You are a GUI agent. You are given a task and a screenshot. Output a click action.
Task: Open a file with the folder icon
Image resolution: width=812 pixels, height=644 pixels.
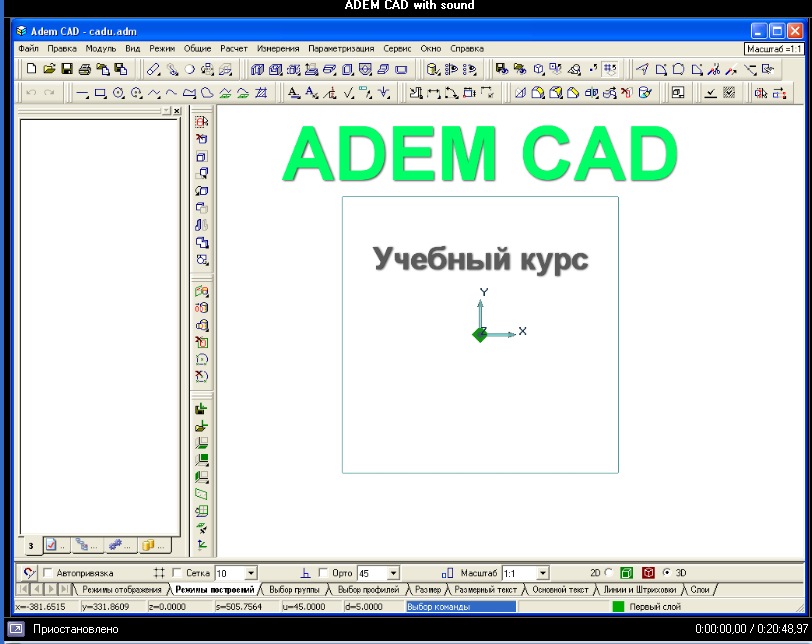[x=49, y=69]
